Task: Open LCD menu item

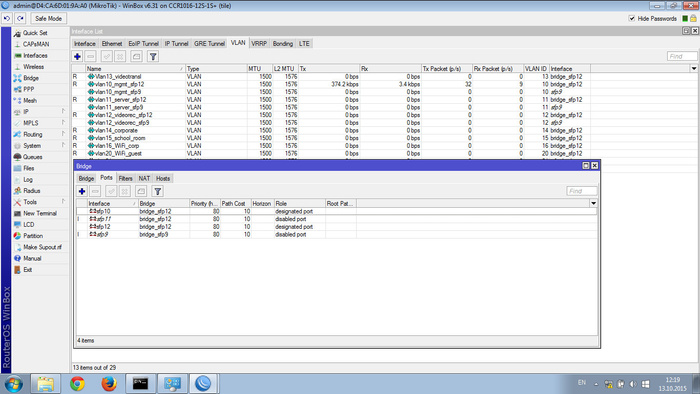Action: [x=29, y=224]
